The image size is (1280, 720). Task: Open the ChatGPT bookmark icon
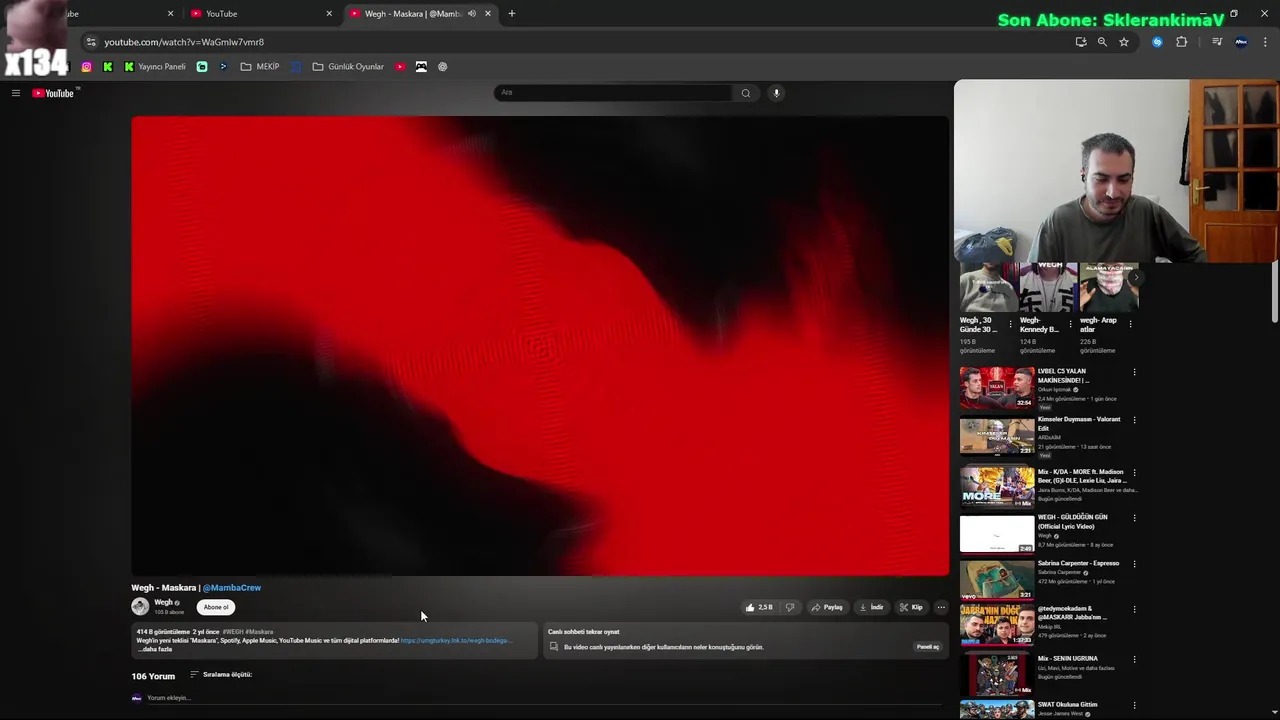pyautogui.click(x=443, y=67)
